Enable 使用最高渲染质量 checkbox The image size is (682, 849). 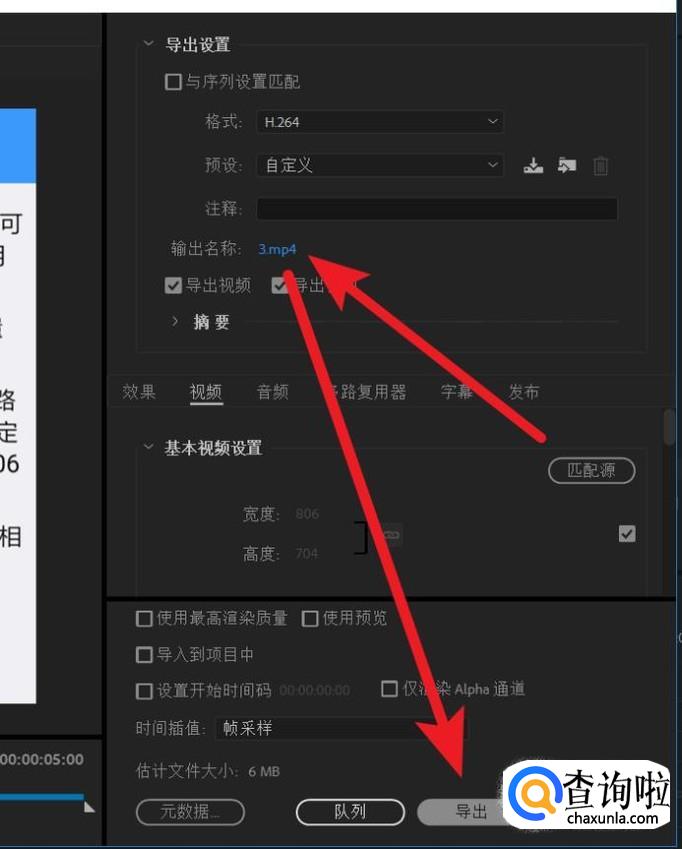click(x=145, y=619)
